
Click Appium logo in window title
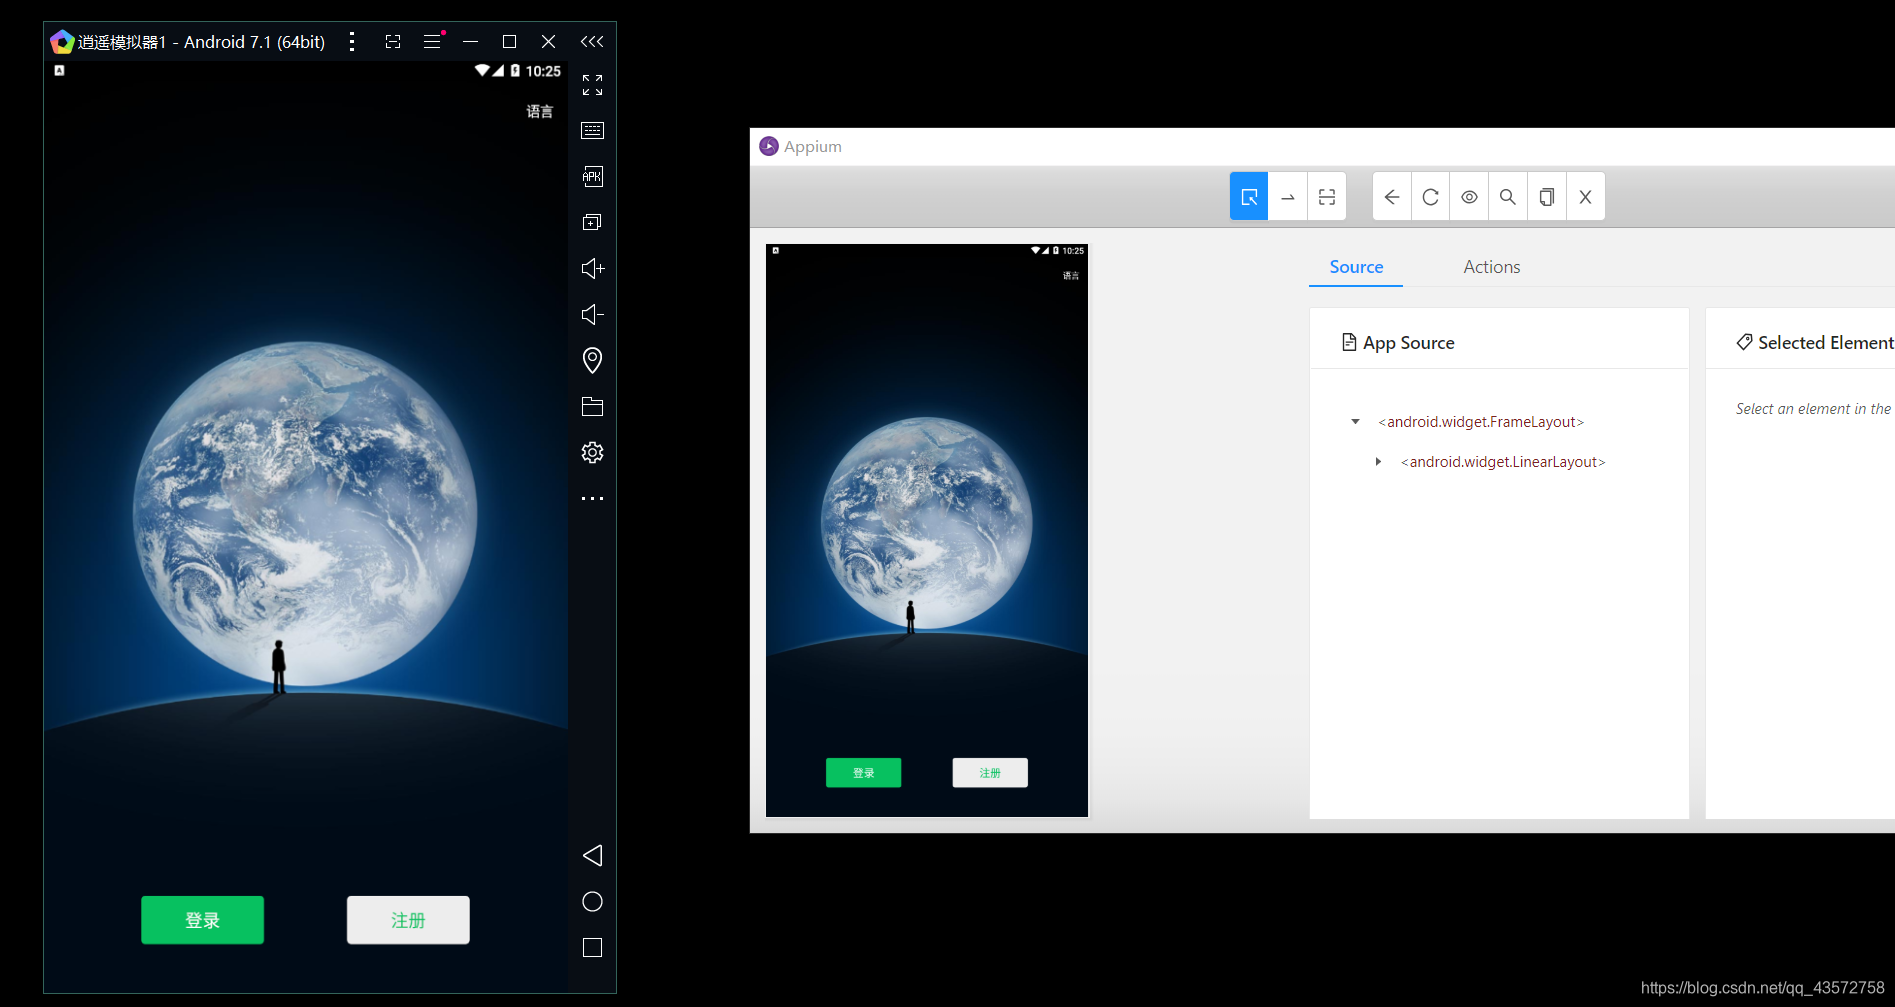(769, 146)
